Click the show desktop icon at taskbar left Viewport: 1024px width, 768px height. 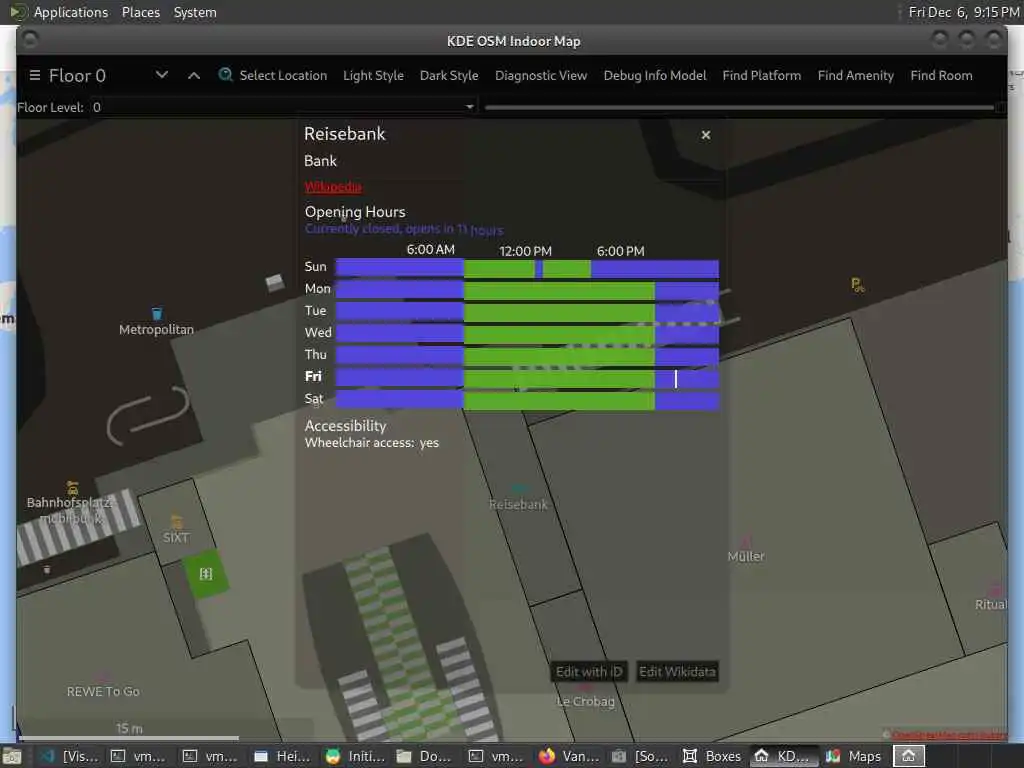pyautogui.click(x=12, y=756)
